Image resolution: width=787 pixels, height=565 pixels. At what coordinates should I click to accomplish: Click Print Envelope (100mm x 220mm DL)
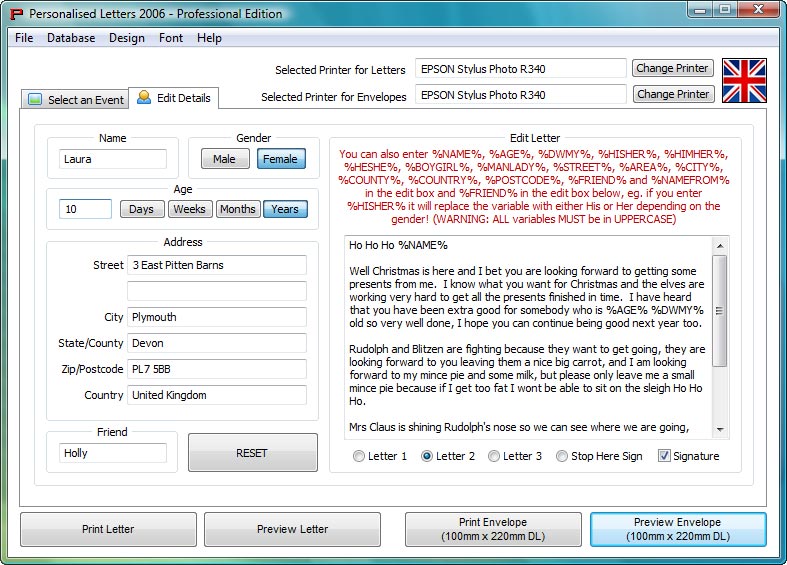pyautogui.click(x=493, y=529)
